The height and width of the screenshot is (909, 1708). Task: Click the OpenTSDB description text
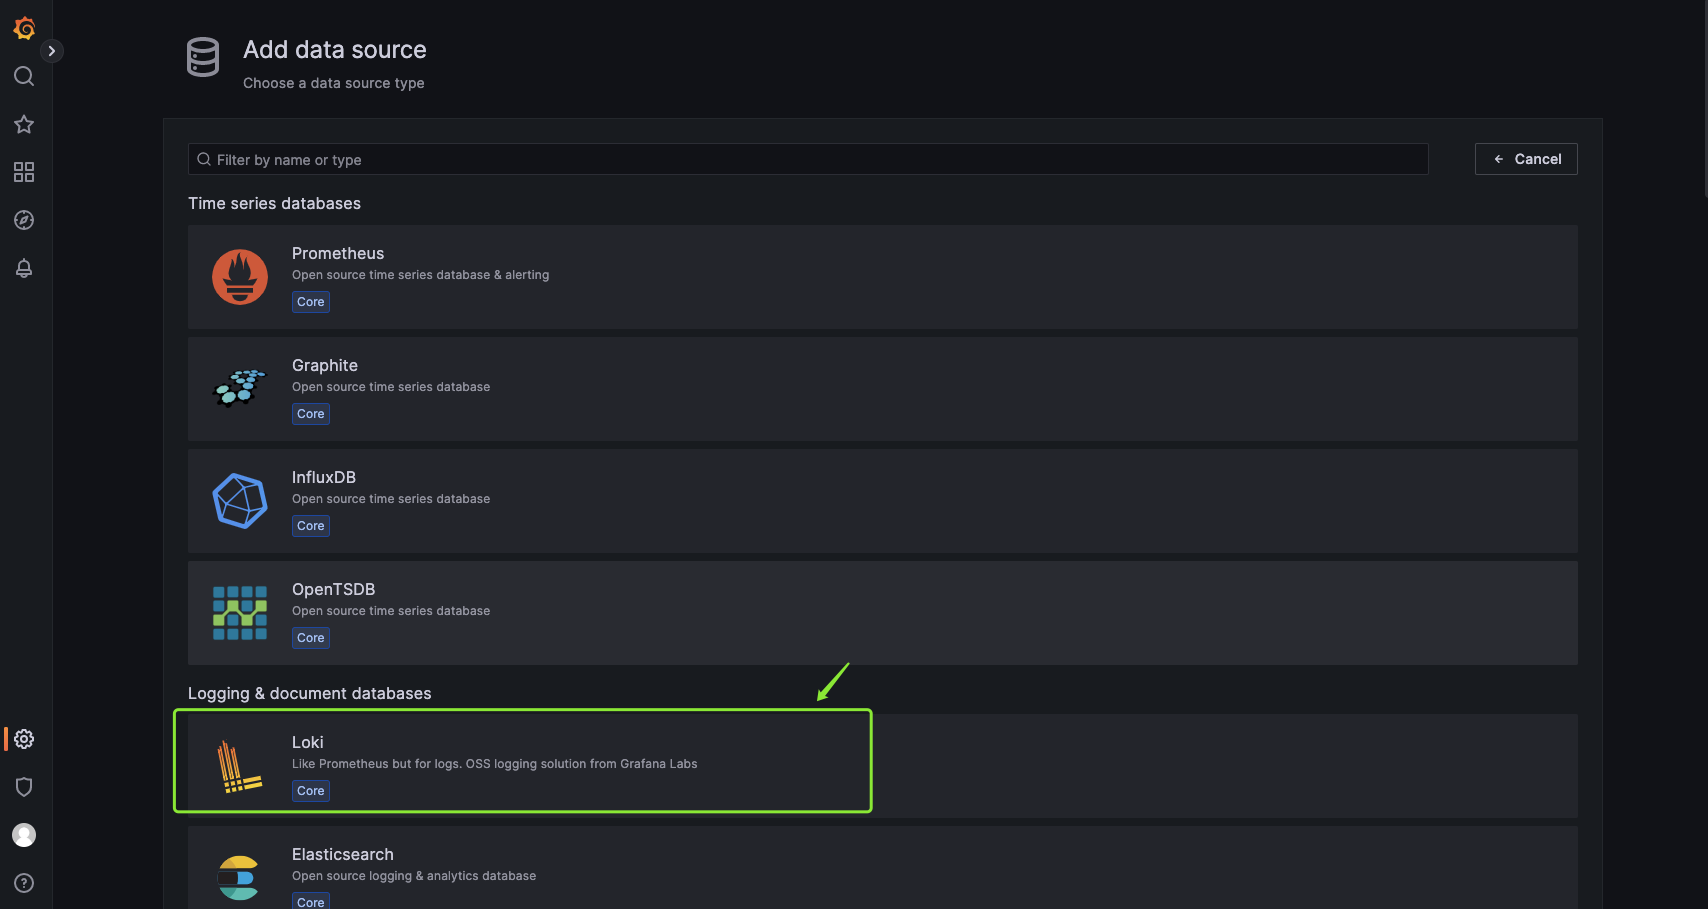391,611
